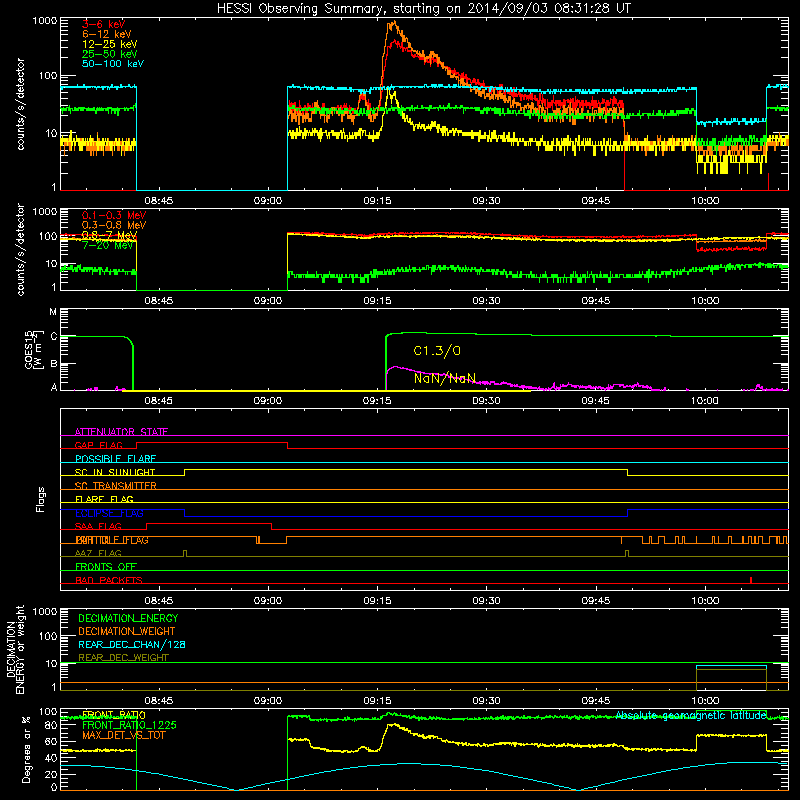The width and height of the screenshot is (800, 800).
Task: Select the FRONT_RATIO legend label
Action: point(114,715)
